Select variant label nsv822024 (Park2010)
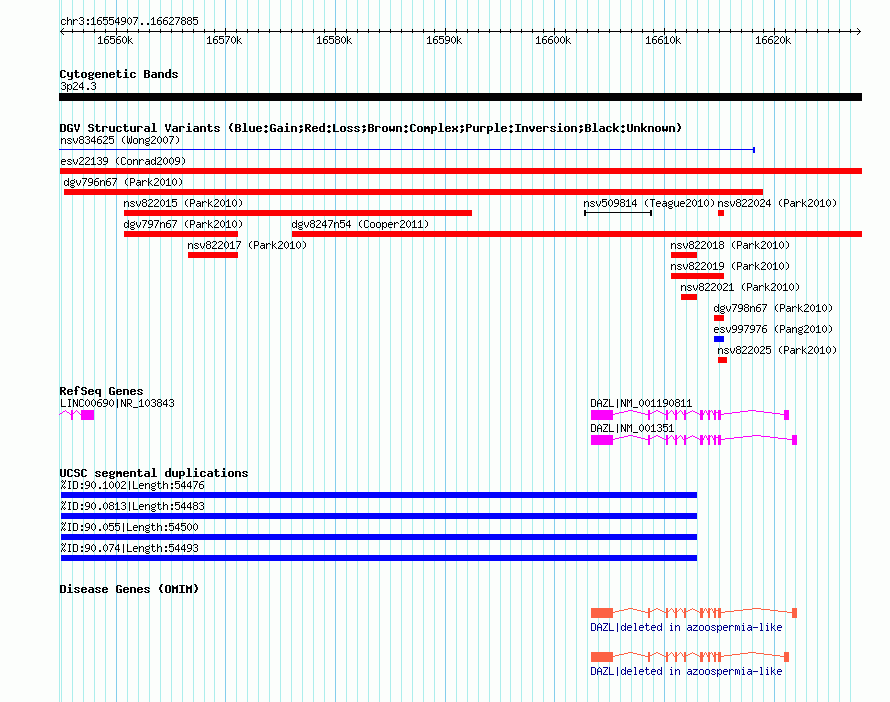The height and width of the screenshot is (702, 890). (777, 203)
